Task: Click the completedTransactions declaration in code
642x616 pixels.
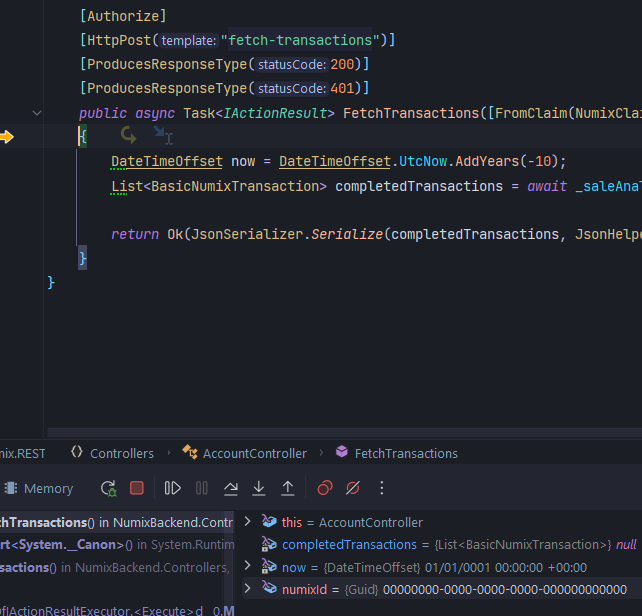Action: point(419,186)
